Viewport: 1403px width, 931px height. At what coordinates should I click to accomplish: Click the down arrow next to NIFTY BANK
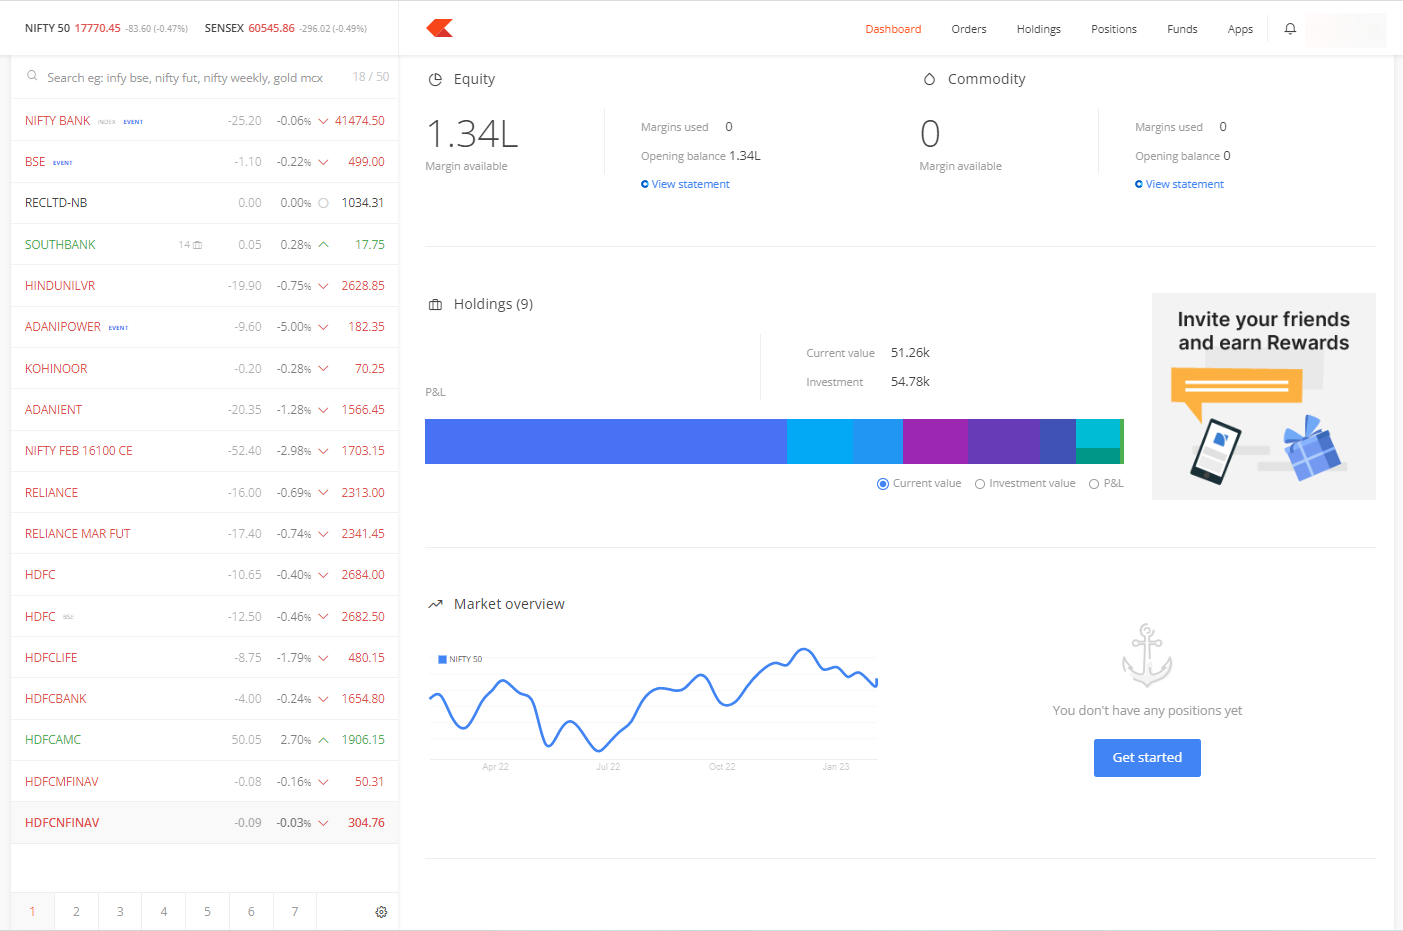point(322,120)
